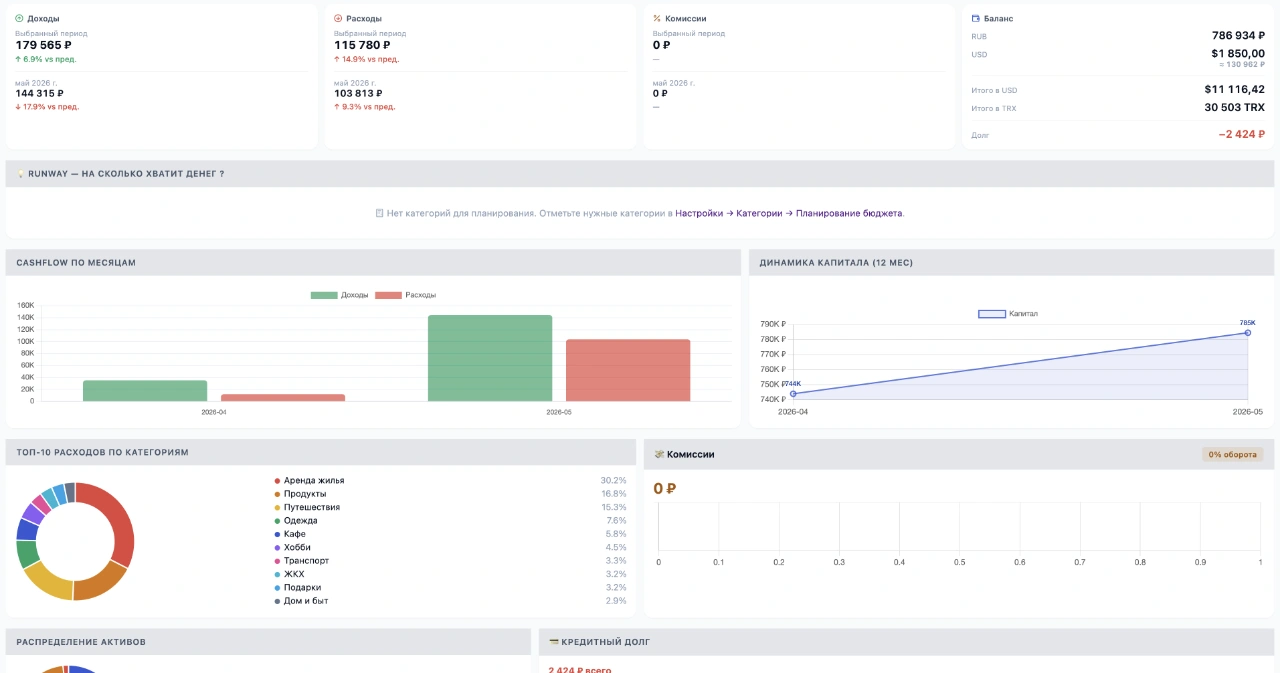Click the green income icon beside Доходы
This screenshot has height=673, width=1280.
click(x=19, y=18)
